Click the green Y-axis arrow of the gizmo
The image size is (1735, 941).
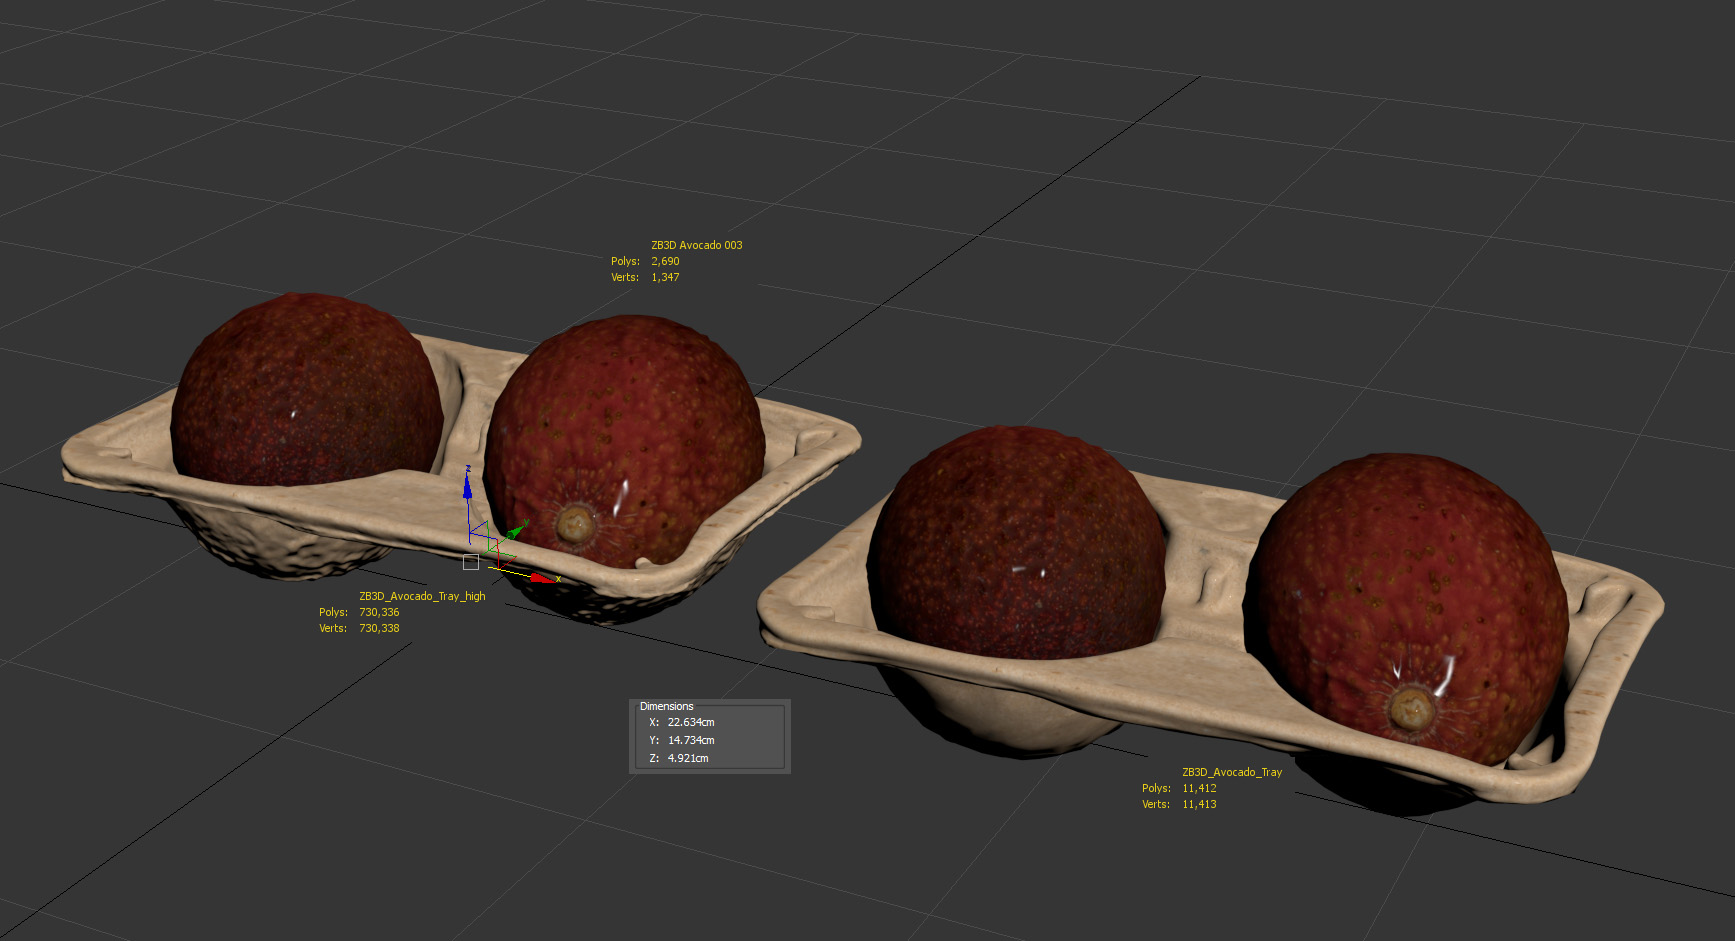516,531
